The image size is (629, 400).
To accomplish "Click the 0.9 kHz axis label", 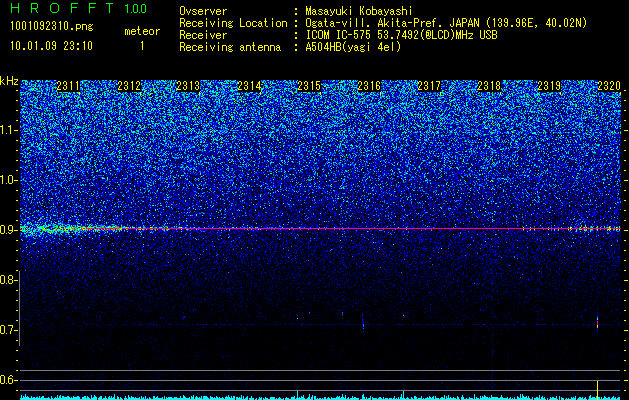I will tap(9, 230).
